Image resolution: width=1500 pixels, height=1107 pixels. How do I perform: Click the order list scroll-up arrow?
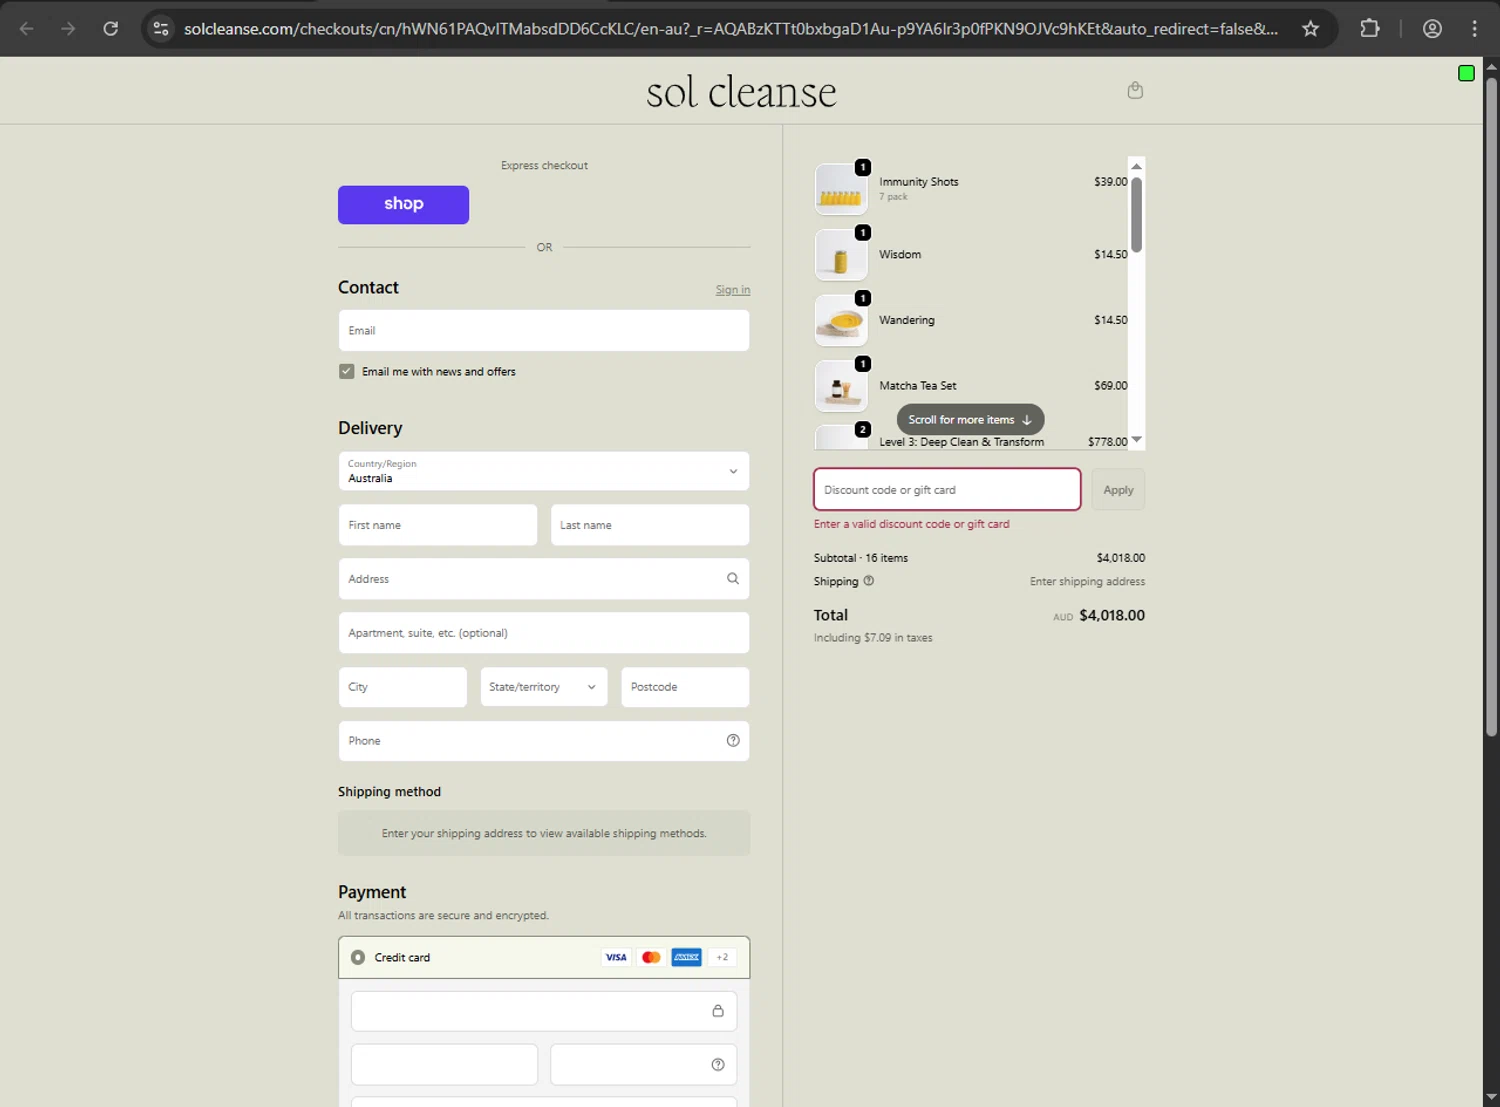[x=1136, y=166]
